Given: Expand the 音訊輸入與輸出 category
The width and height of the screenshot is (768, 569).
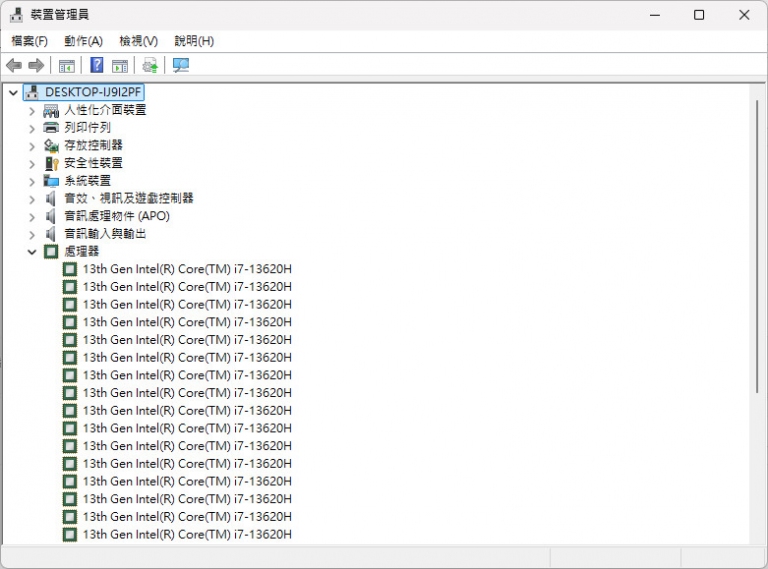Looking at the screenshot, I should click(x=32, y=235).
